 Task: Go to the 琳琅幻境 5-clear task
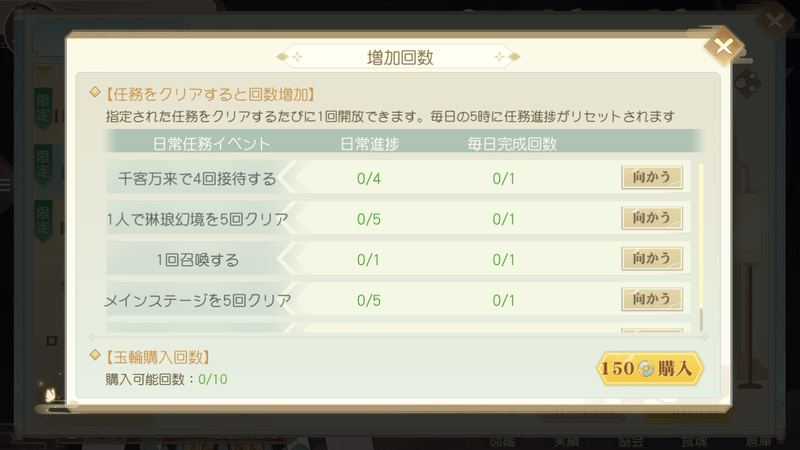click(652, 219)
